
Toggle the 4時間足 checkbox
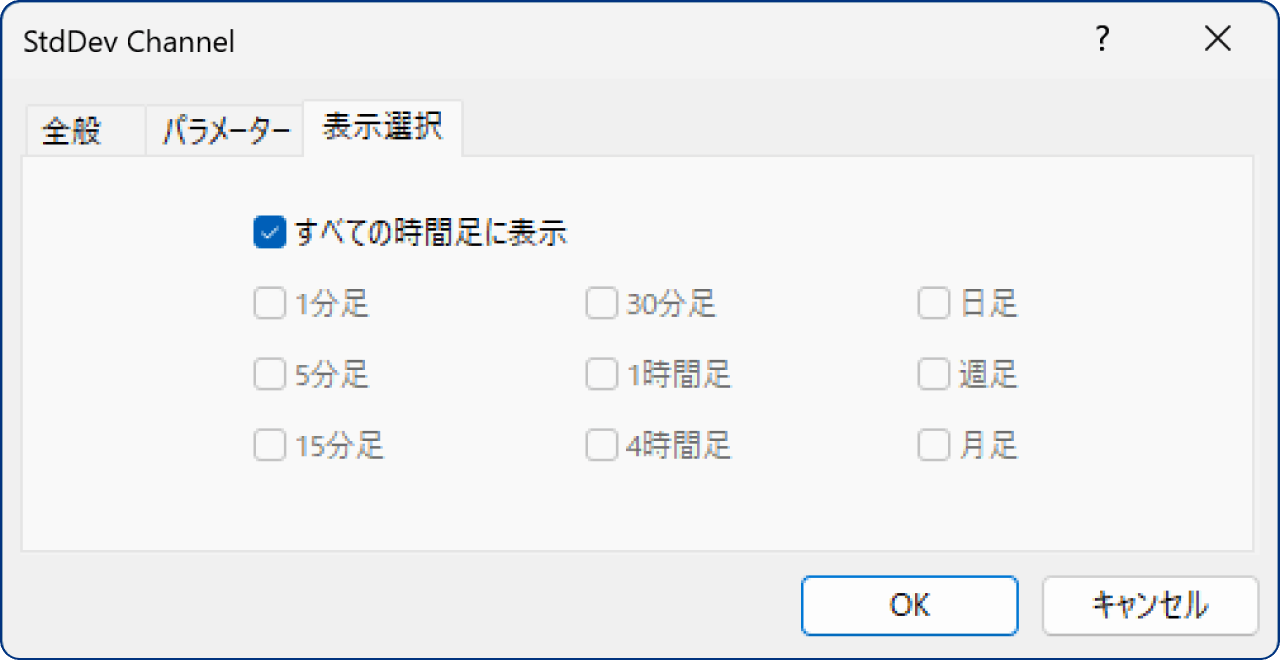(x=602, y=445)
